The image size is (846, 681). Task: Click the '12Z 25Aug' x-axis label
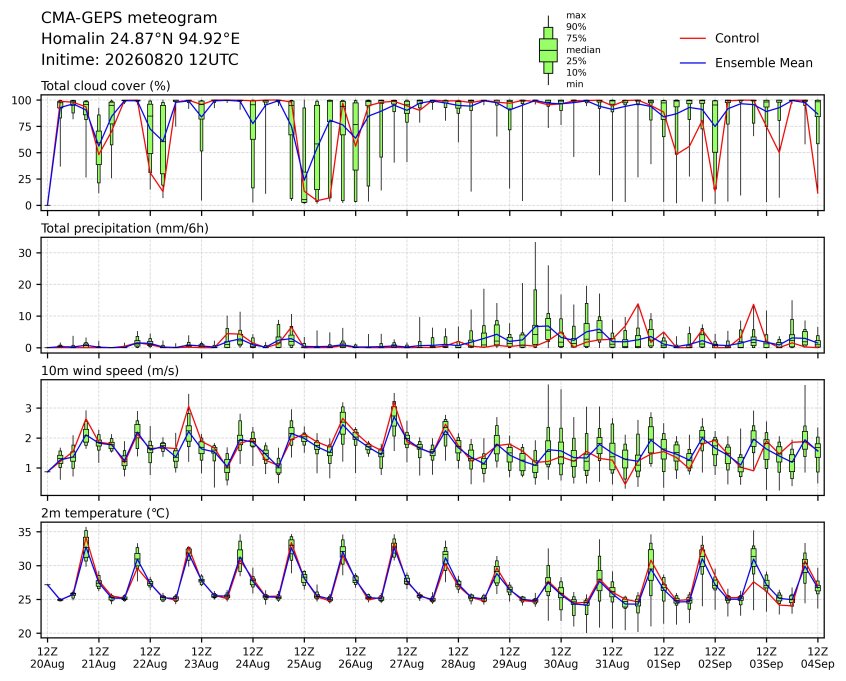click(x=304, y=658)
